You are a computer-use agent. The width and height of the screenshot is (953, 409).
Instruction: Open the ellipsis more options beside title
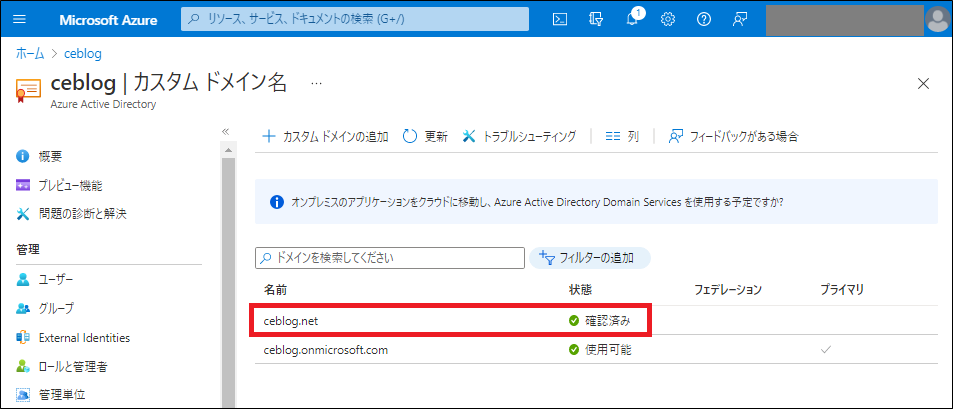[x=316, y=83]
